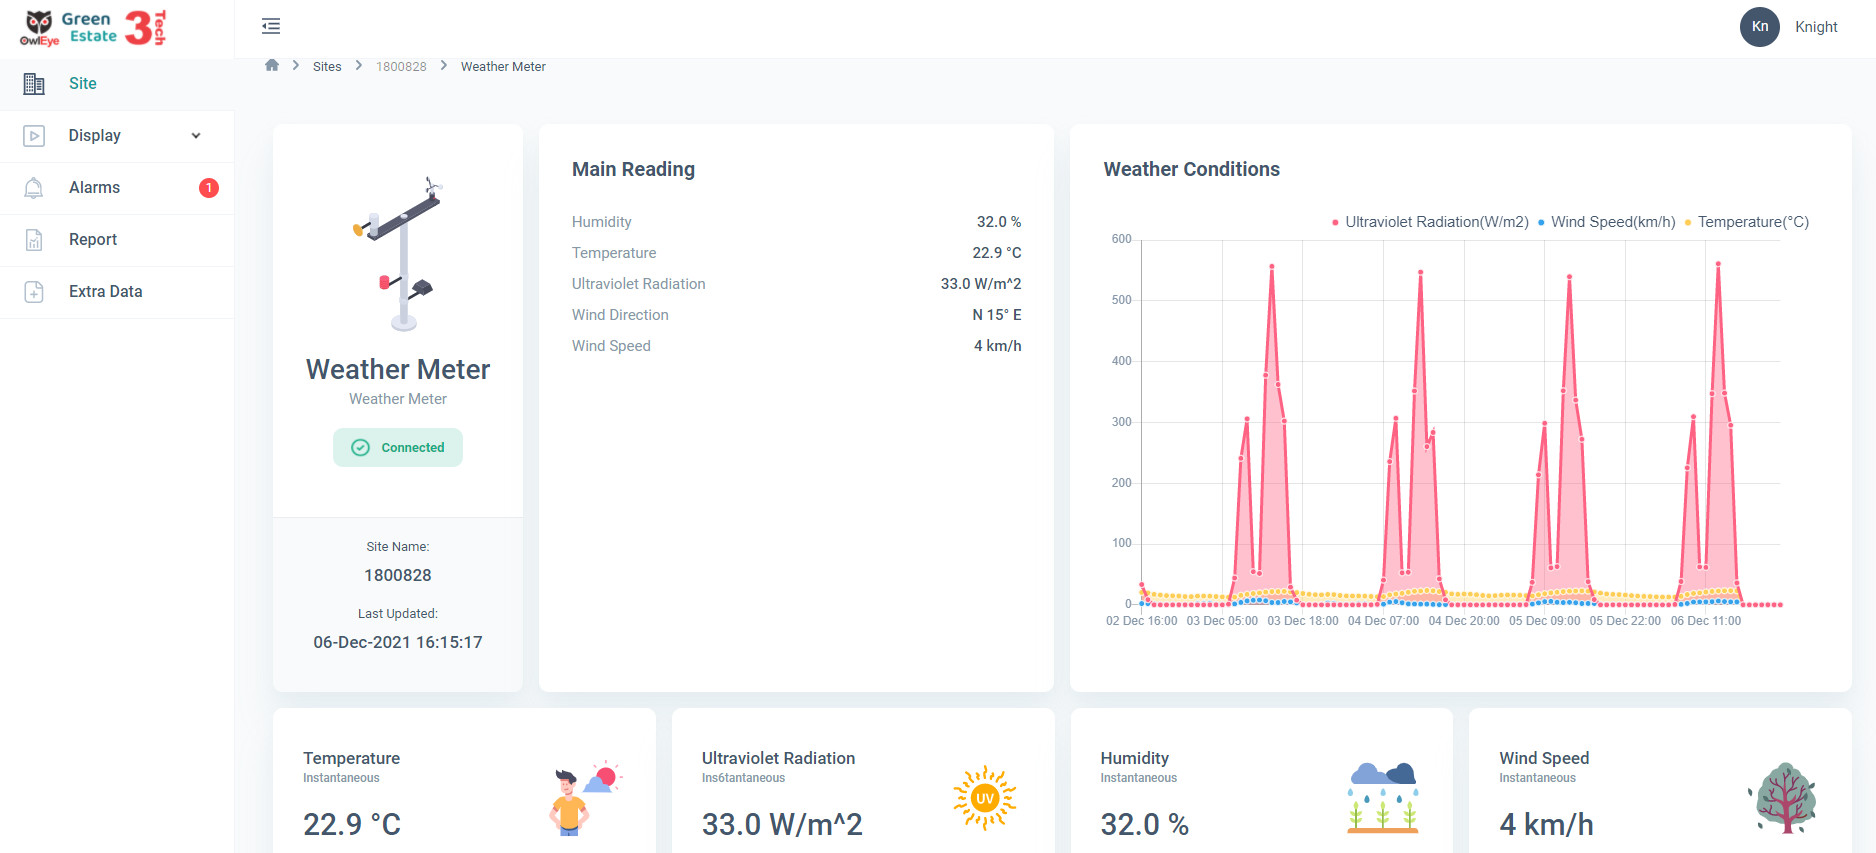This screenshot has height=853, width=1876.
Task: Click the Green Estate OwlEye logo
Action: pos(92,28)
